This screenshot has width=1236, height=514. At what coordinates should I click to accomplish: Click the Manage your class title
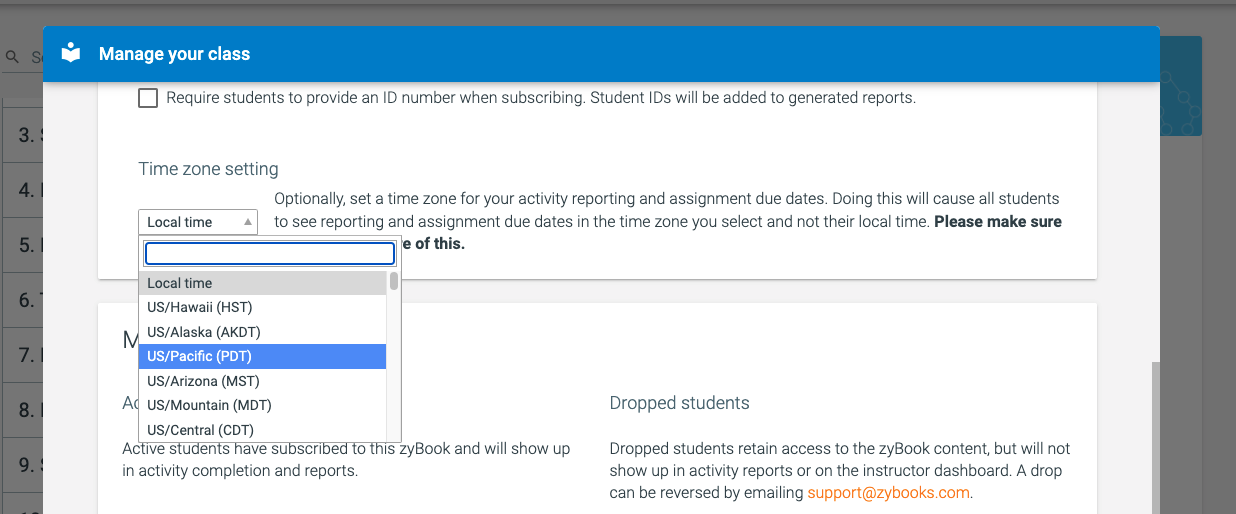(x=174, y=54)
